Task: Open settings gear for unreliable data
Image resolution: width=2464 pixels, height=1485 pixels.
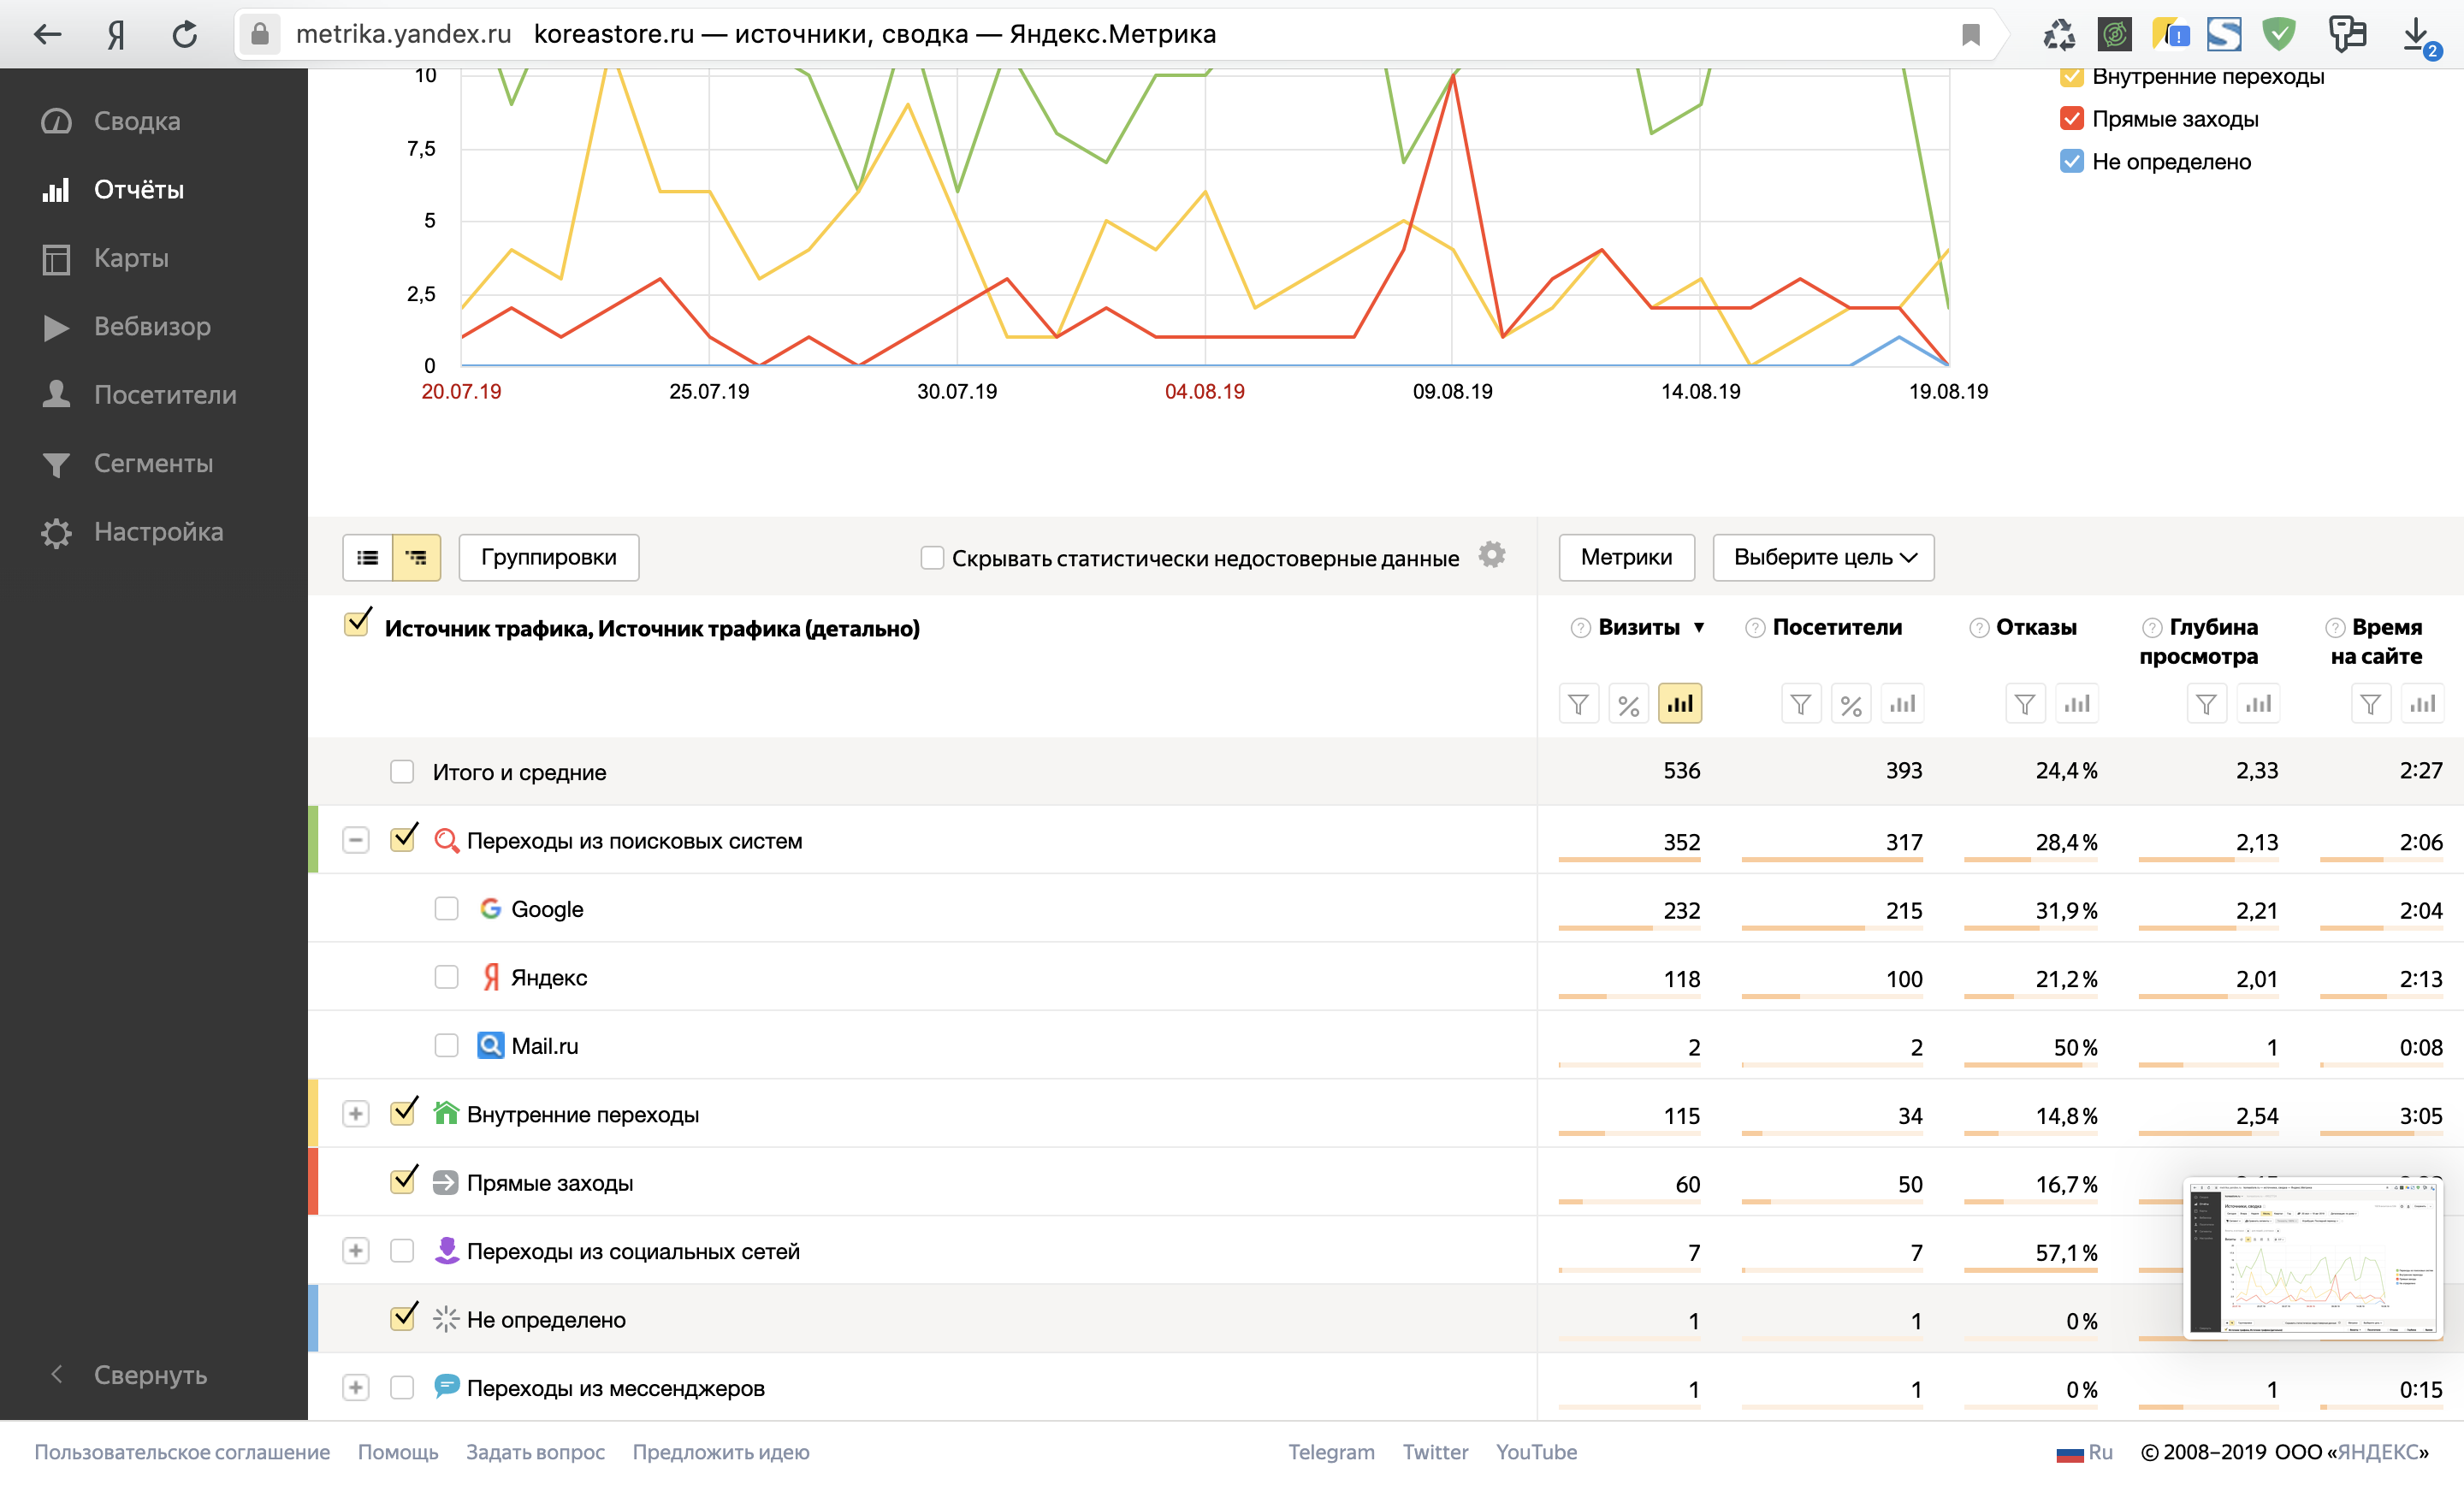Action: (1491, 555)
